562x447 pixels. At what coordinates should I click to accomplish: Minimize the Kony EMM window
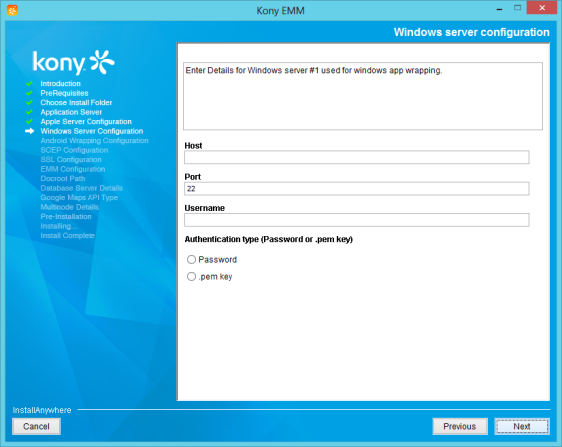[499, 9]
